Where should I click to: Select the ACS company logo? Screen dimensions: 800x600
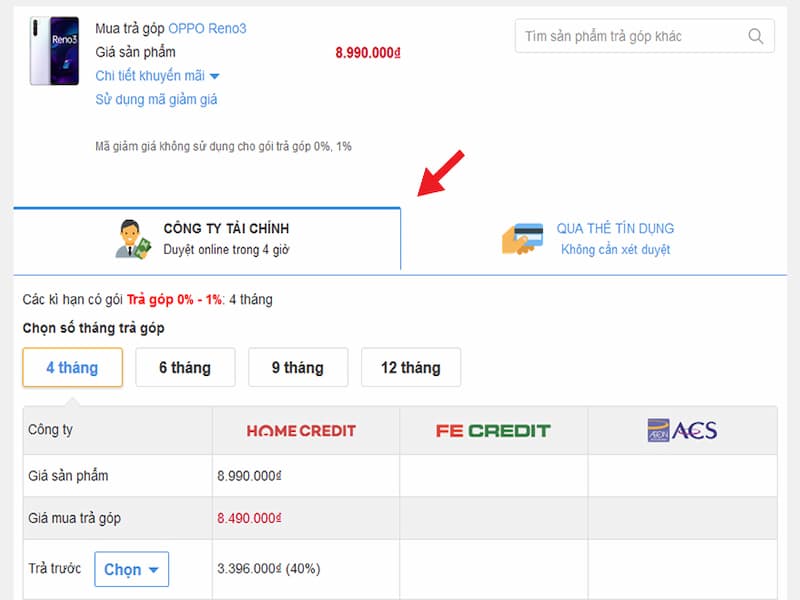[682, 431]
